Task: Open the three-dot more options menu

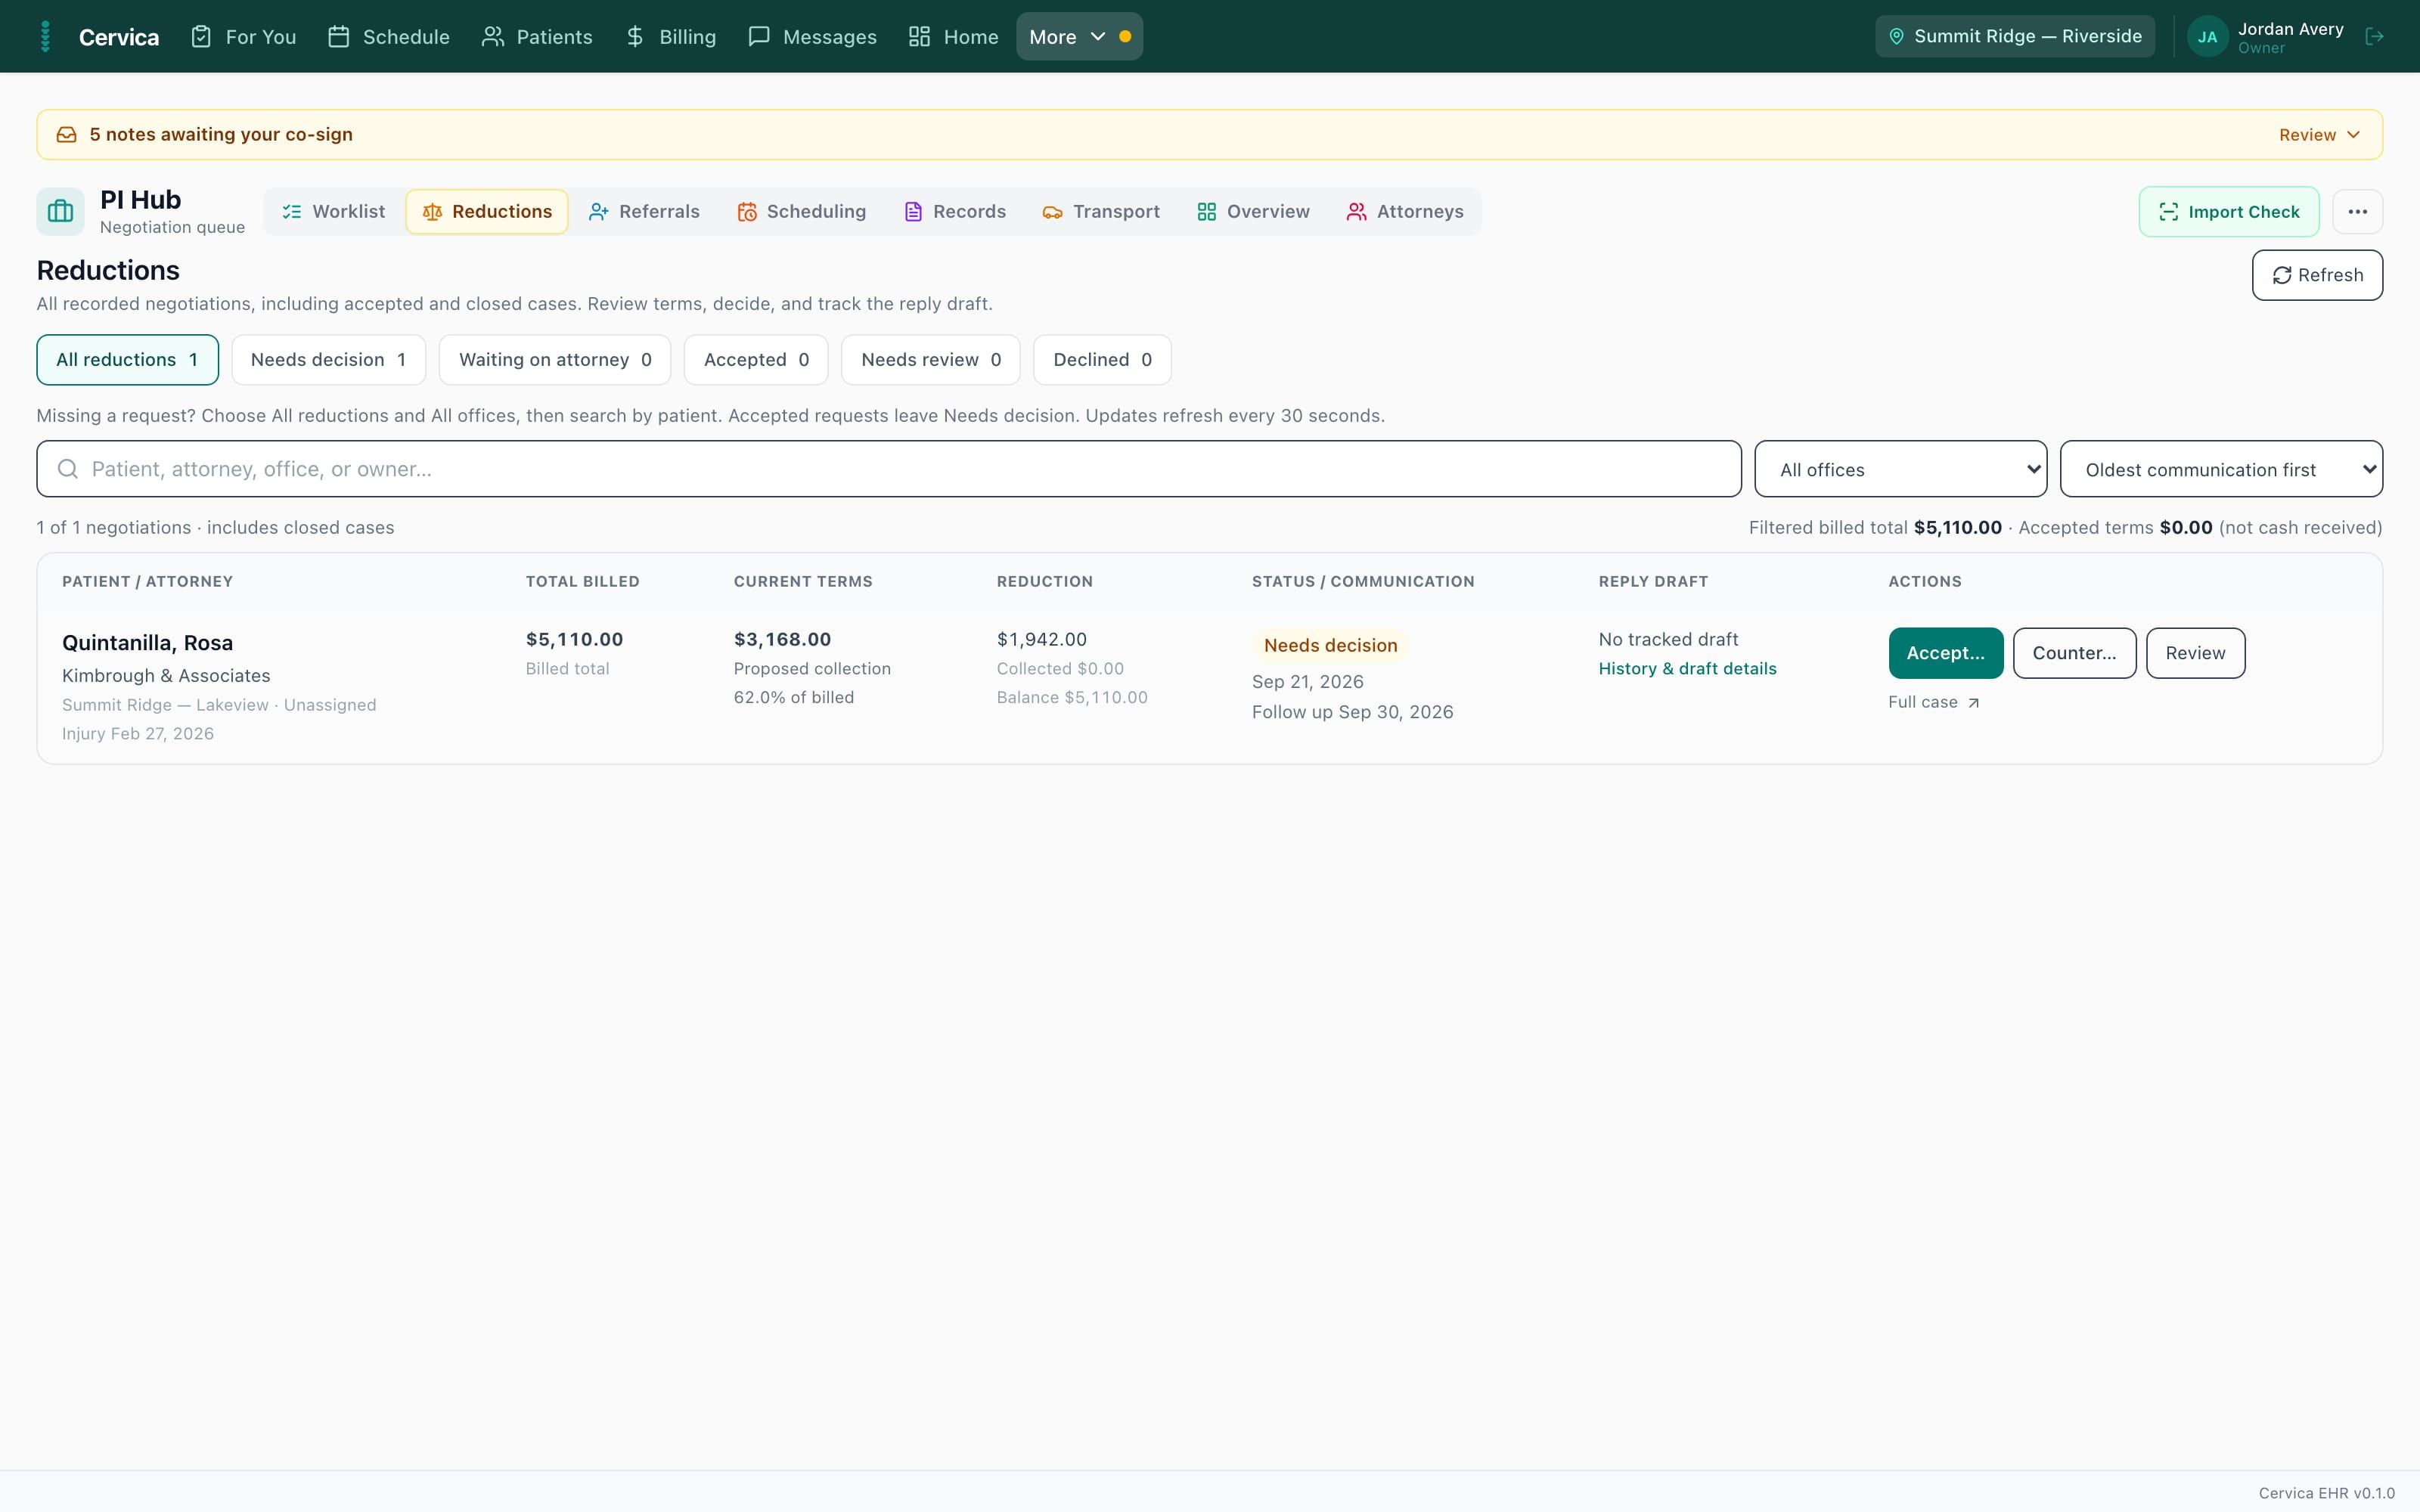Action: click(x=2358, y=212)
